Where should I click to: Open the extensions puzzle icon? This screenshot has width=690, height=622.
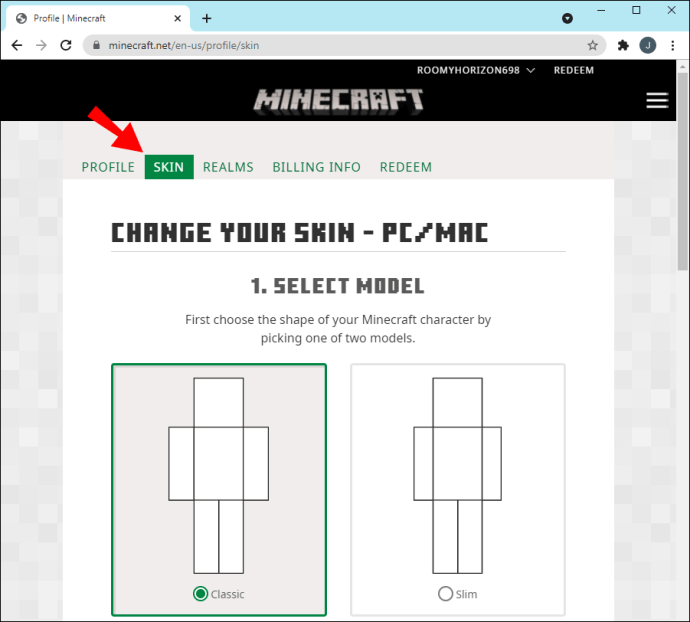[x=623, y=45]
